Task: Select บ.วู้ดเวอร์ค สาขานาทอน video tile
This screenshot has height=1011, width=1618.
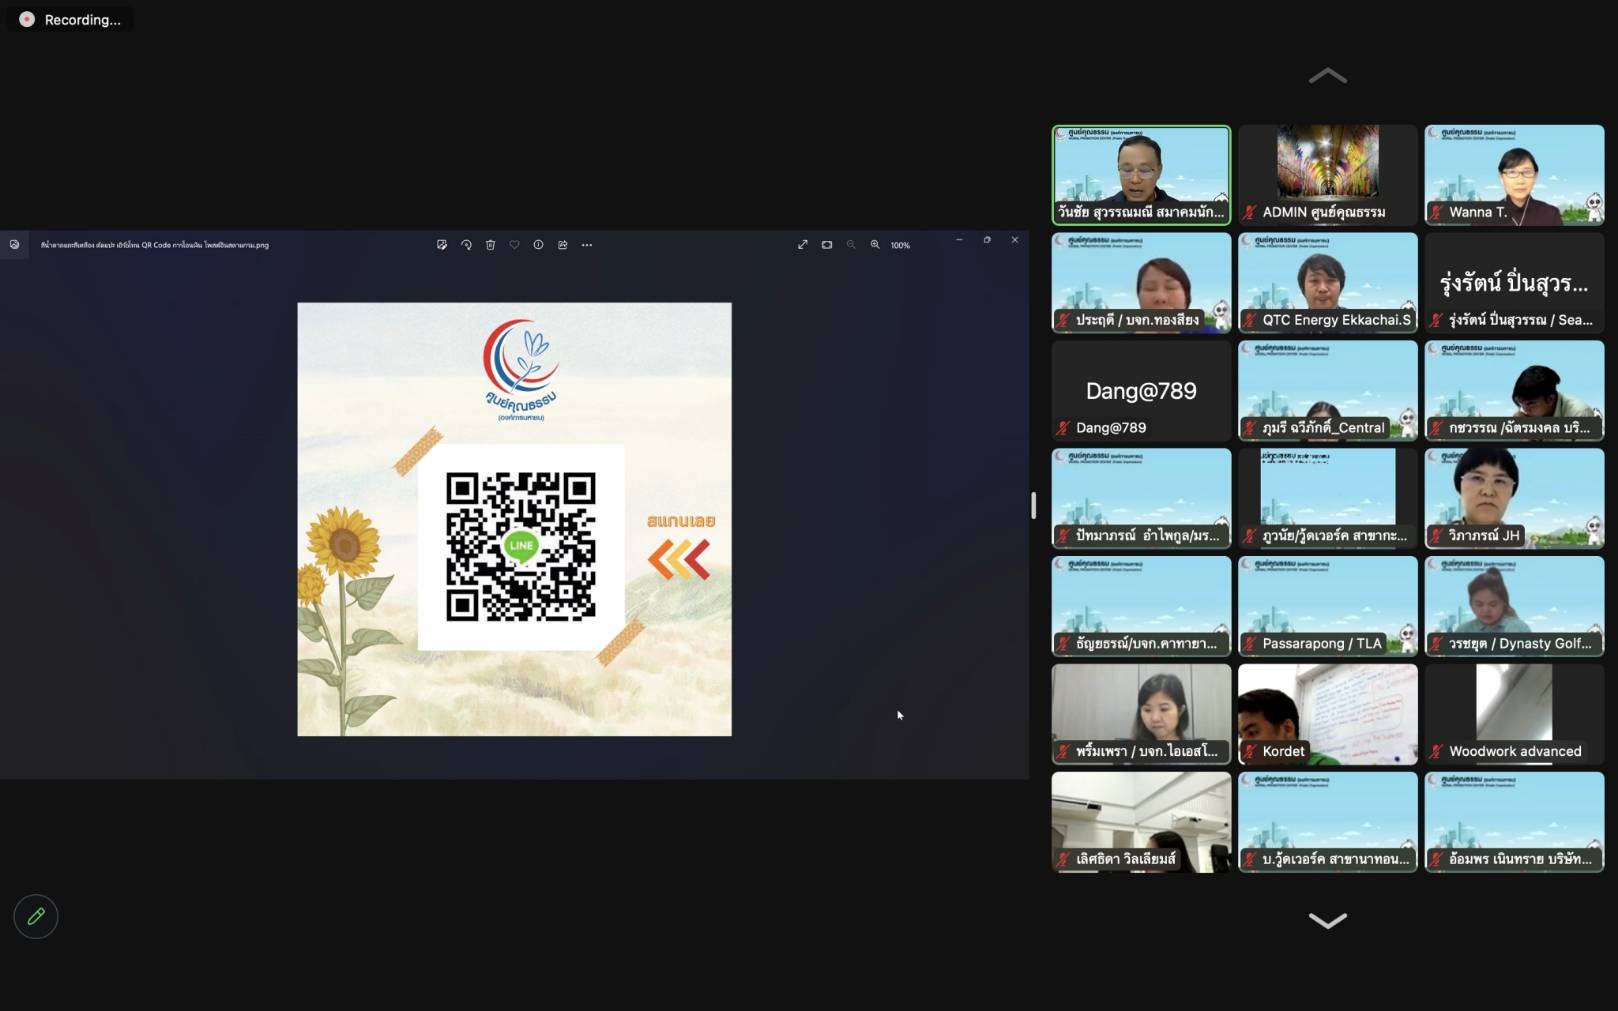Action: tap(1328, 822)
